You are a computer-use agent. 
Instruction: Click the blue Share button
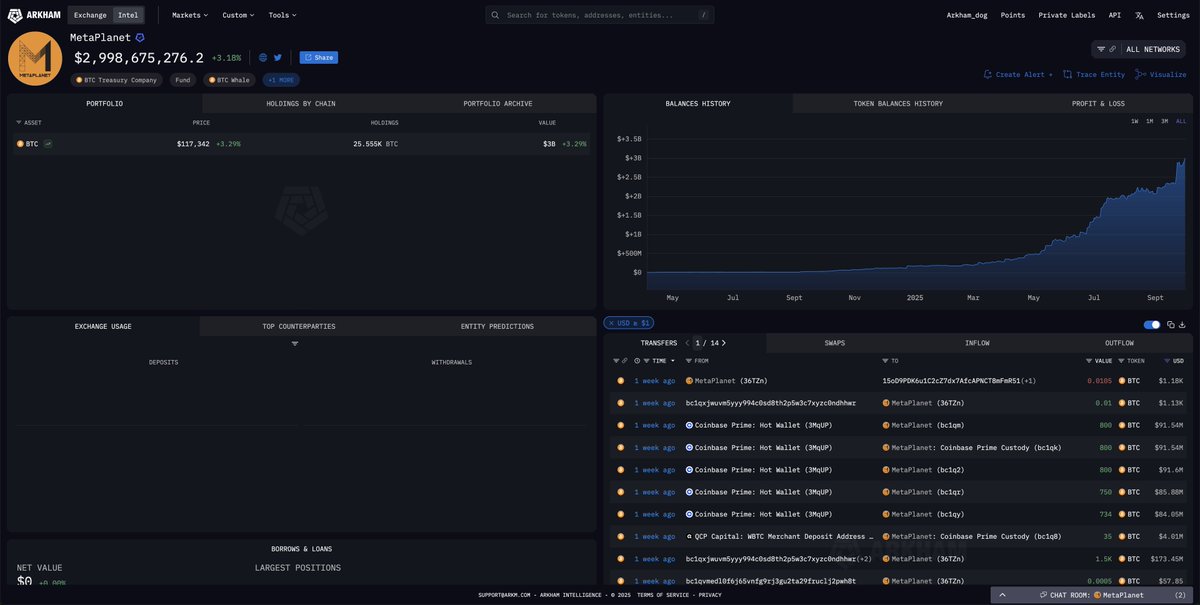319,58
